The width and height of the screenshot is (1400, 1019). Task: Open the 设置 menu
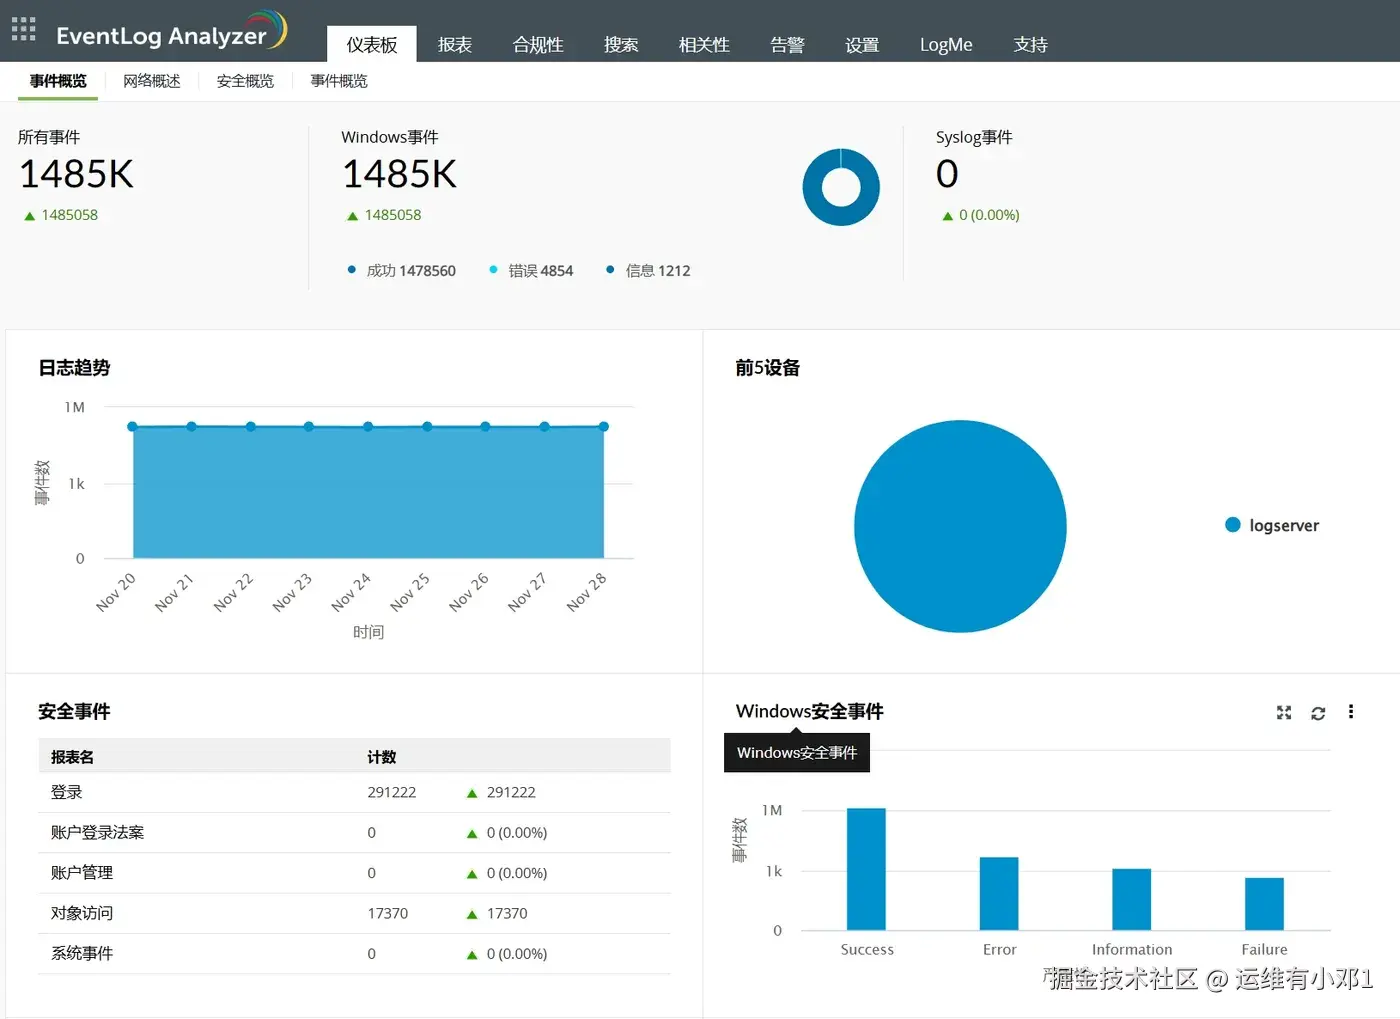(x=861, y=44)
